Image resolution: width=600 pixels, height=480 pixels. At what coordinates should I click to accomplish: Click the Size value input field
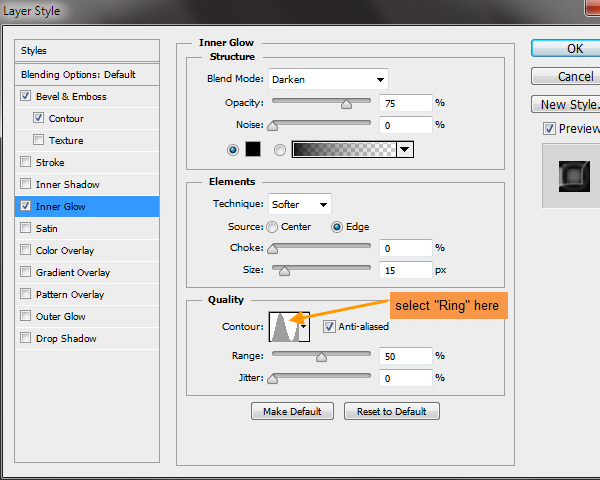[405, 270]
